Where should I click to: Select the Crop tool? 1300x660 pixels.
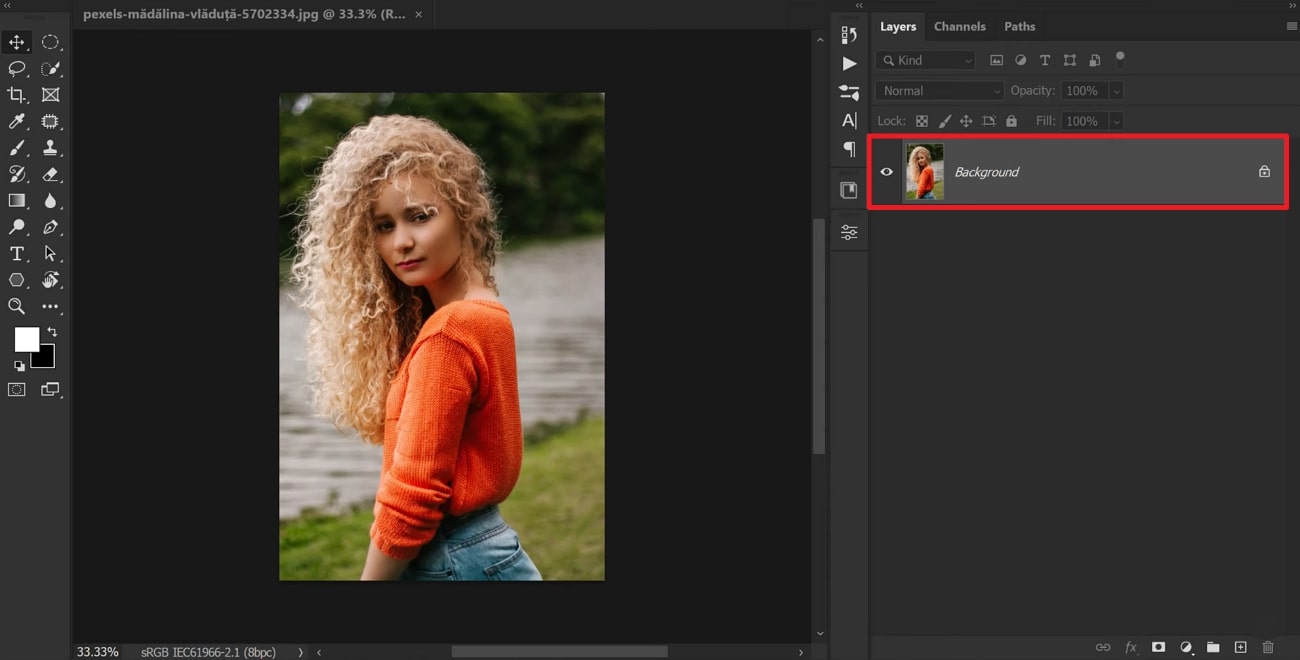(16, 95)
